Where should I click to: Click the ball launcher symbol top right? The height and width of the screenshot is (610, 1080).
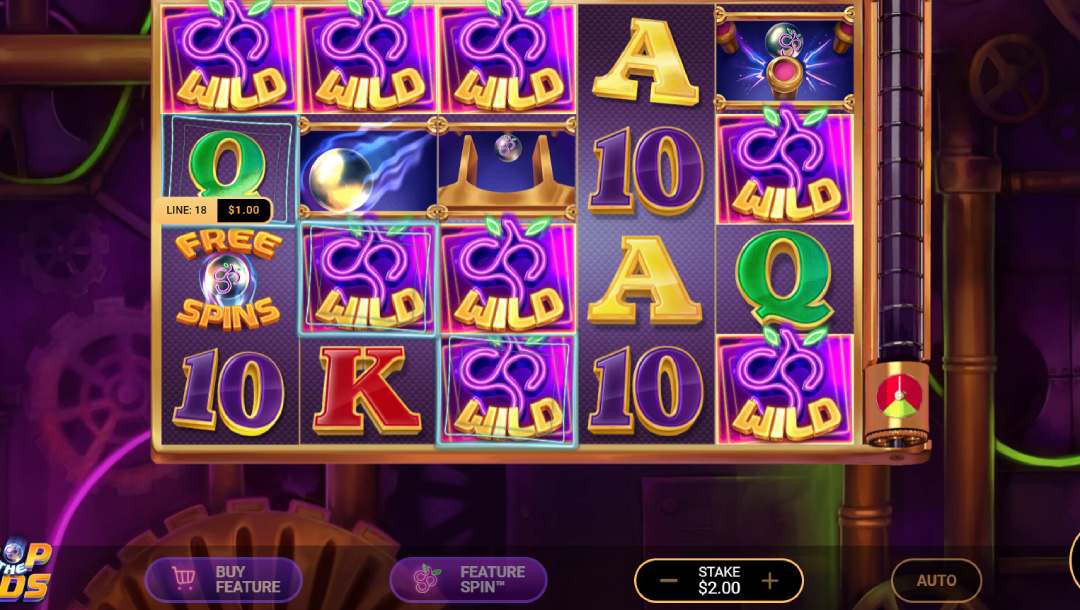click(785, 59)
